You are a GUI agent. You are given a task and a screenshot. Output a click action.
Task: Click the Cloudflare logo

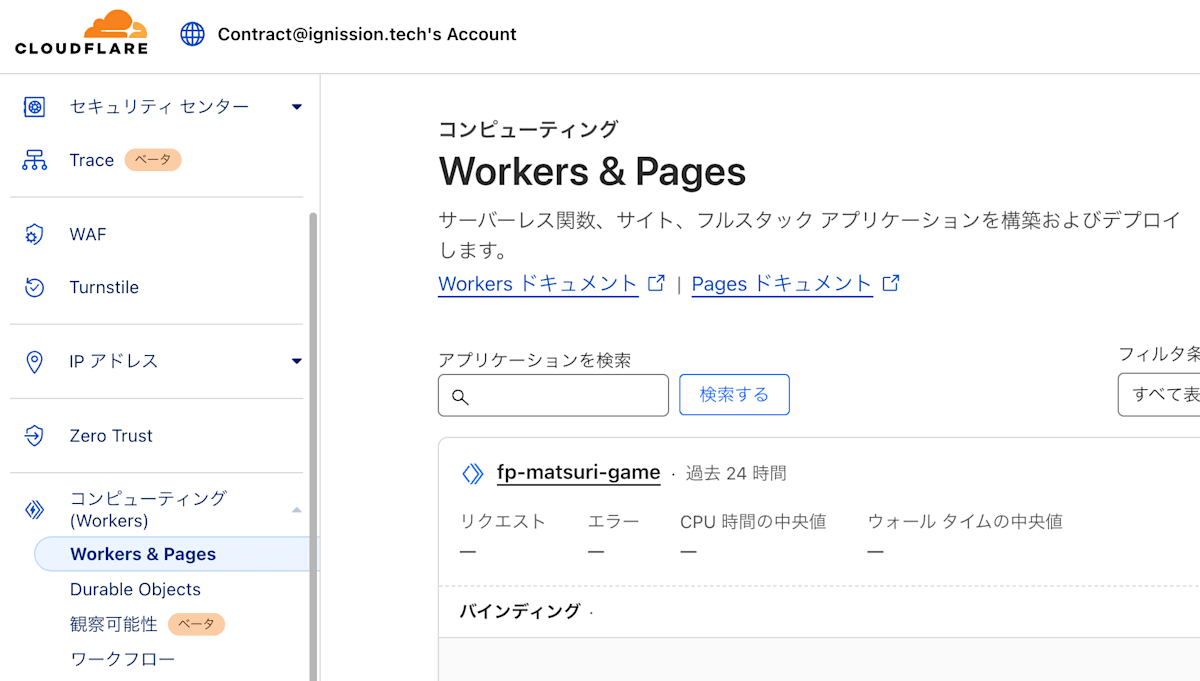point(82,34)
